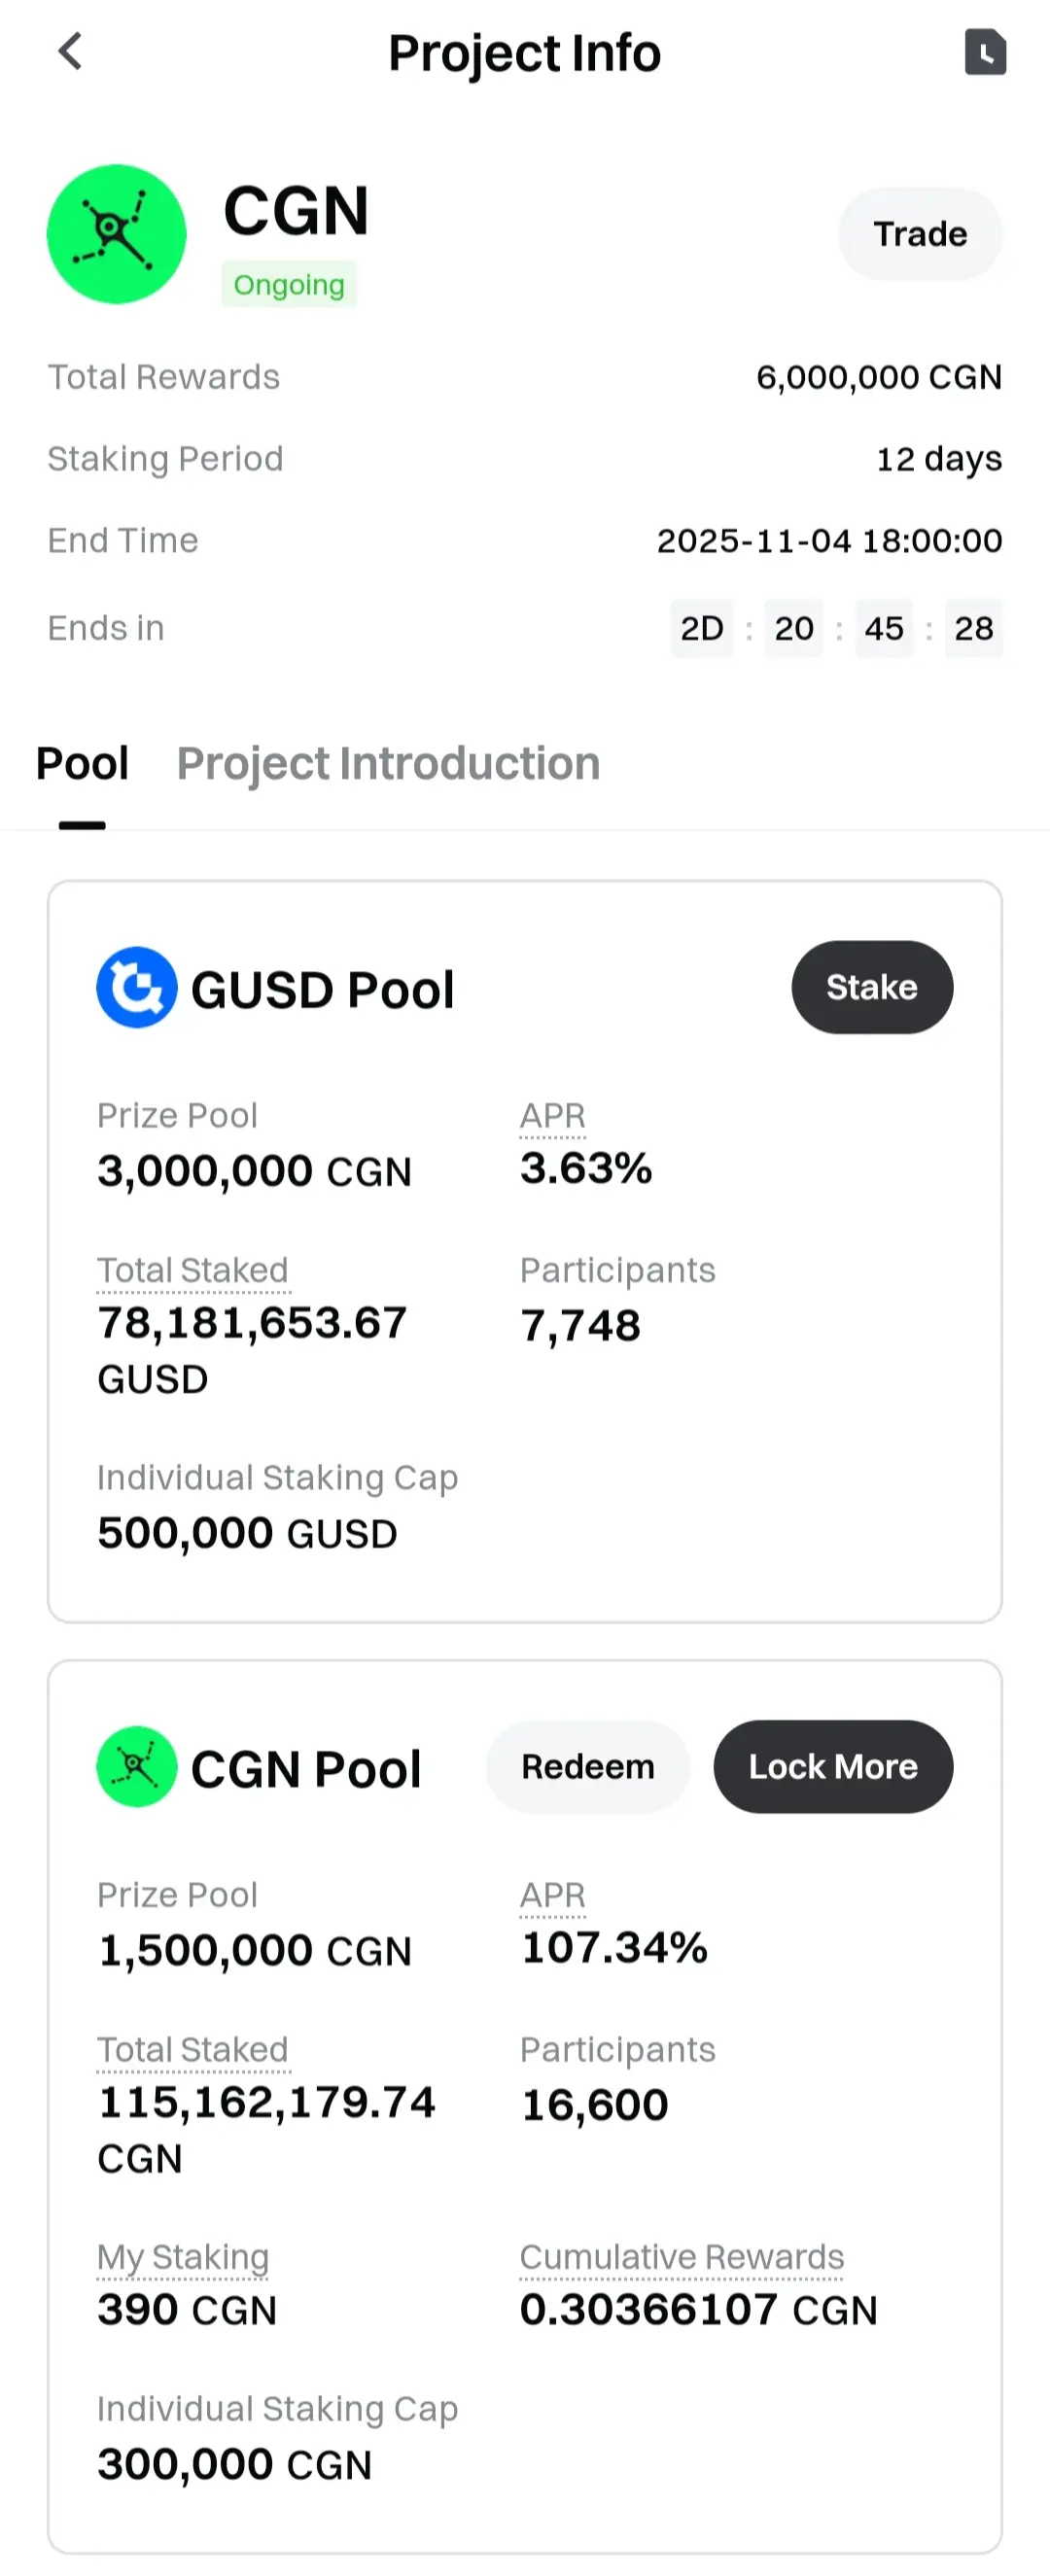Tap Redeem in CGN Pool
The width and height of the screenshot is (1050, 2576).
pos(588,1766)
